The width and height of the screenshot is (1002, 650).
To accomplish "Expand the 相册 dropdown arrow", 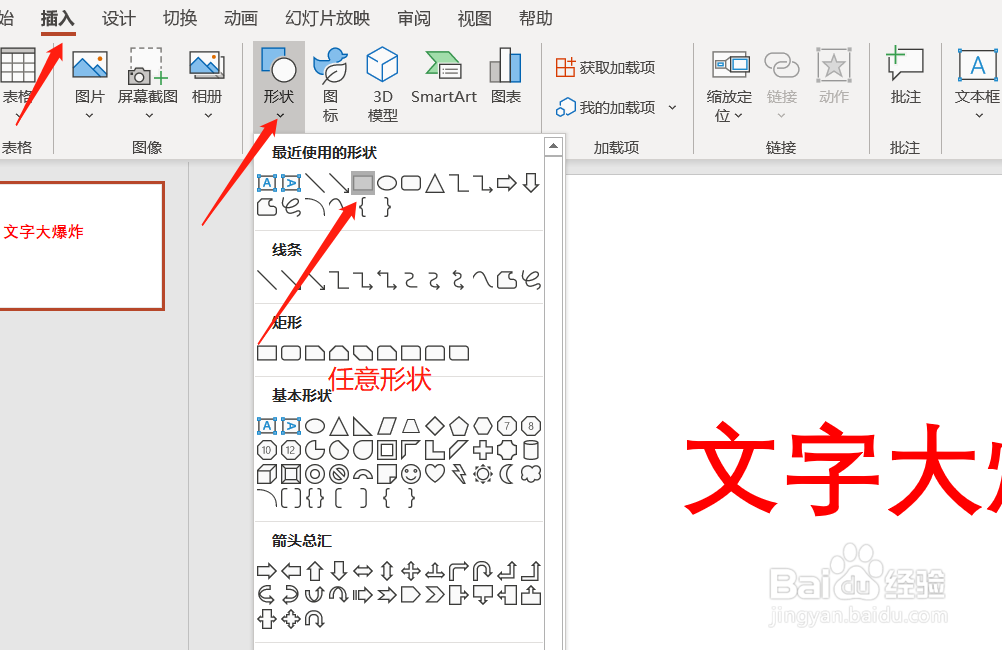I will [x=208, y=116].
